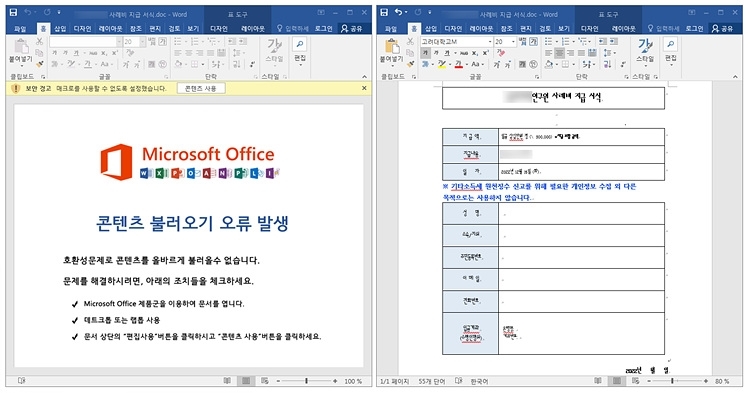The height and width of the screenshot is (393, 750).
Task: Open 검토 tab in right window
Action: click(545, 29)
